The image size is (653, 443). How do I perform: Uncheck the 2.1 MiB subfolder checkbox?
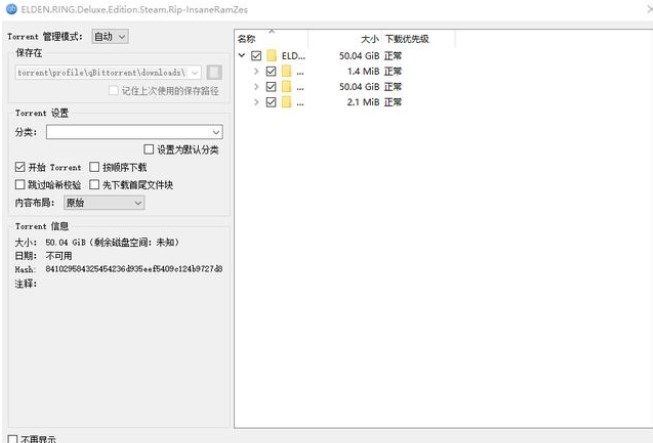click(271, 102)
